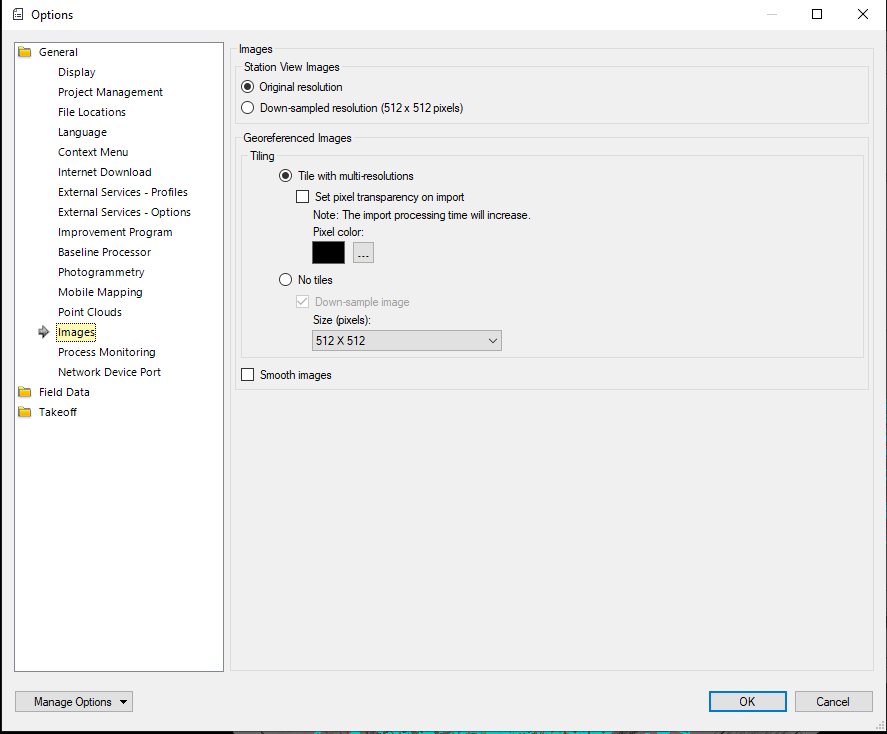
Task: Go to File Locations settings
Action: 92,112
